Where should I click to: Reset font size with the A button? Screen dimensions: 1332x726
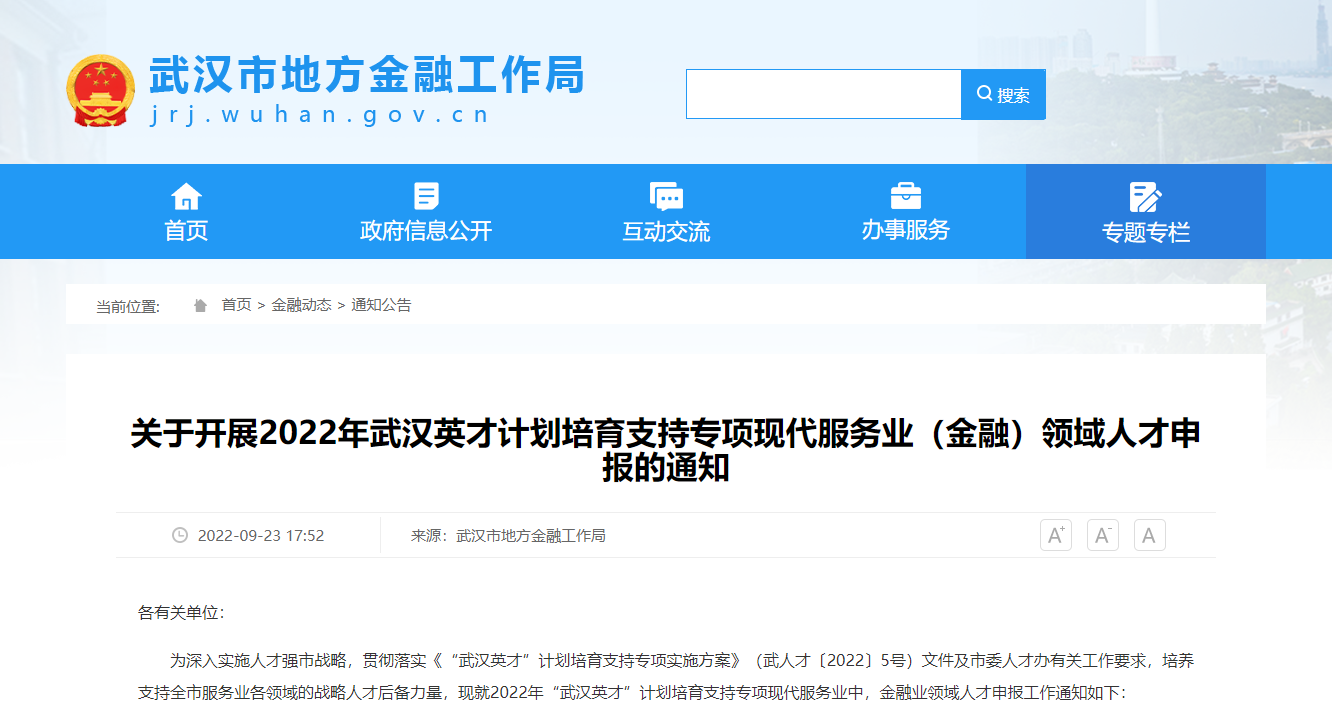(x=1149, y=535)
